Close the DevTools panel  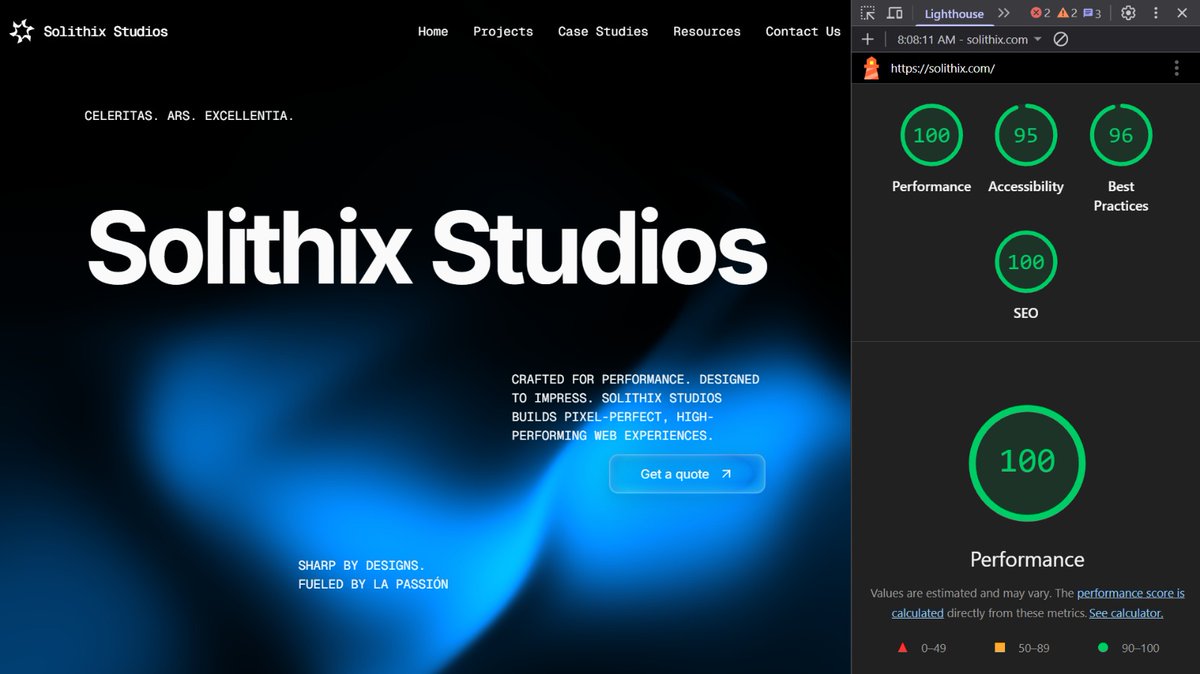tap(1183, 13)
